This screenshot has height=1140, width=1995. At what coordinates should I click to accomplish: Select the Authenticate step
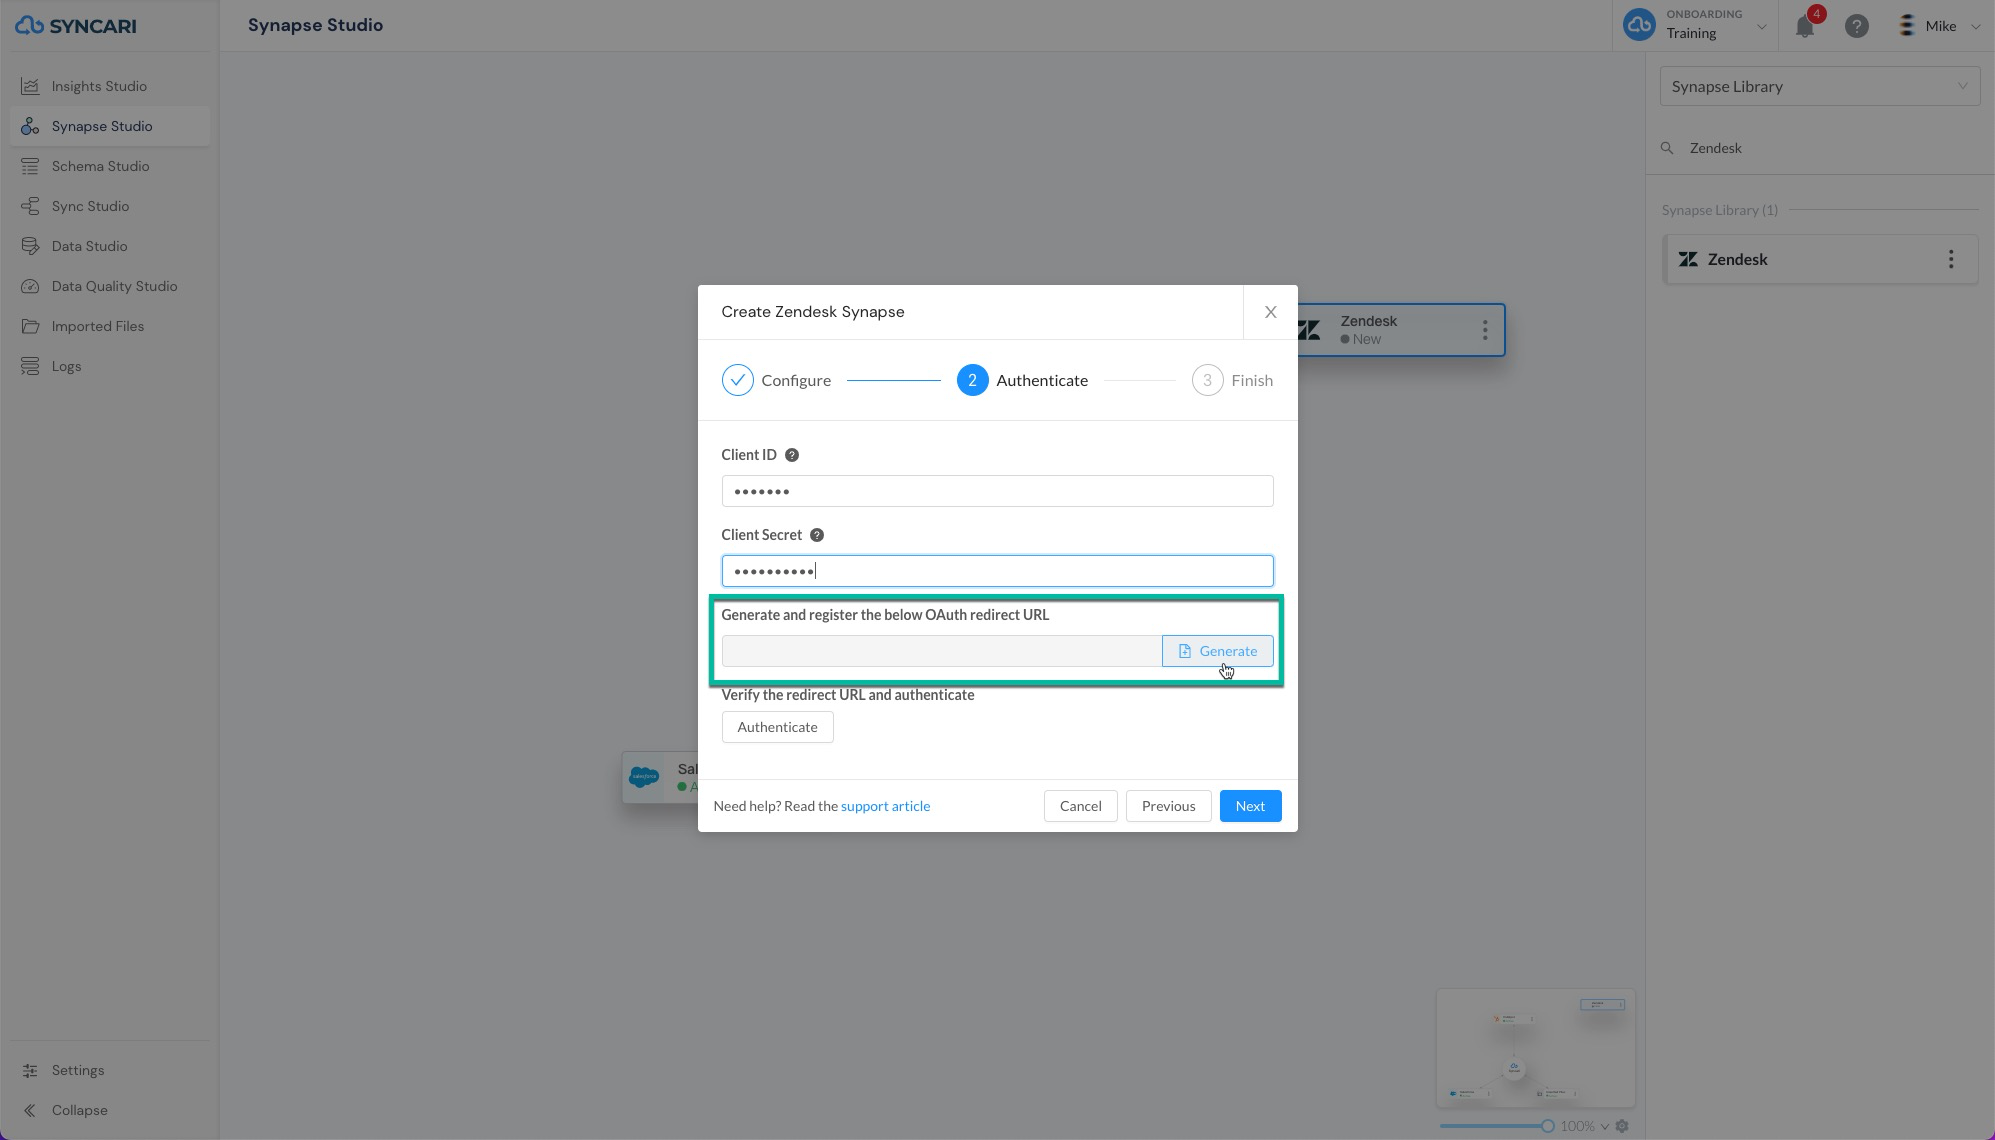[x=1022, y=380]
